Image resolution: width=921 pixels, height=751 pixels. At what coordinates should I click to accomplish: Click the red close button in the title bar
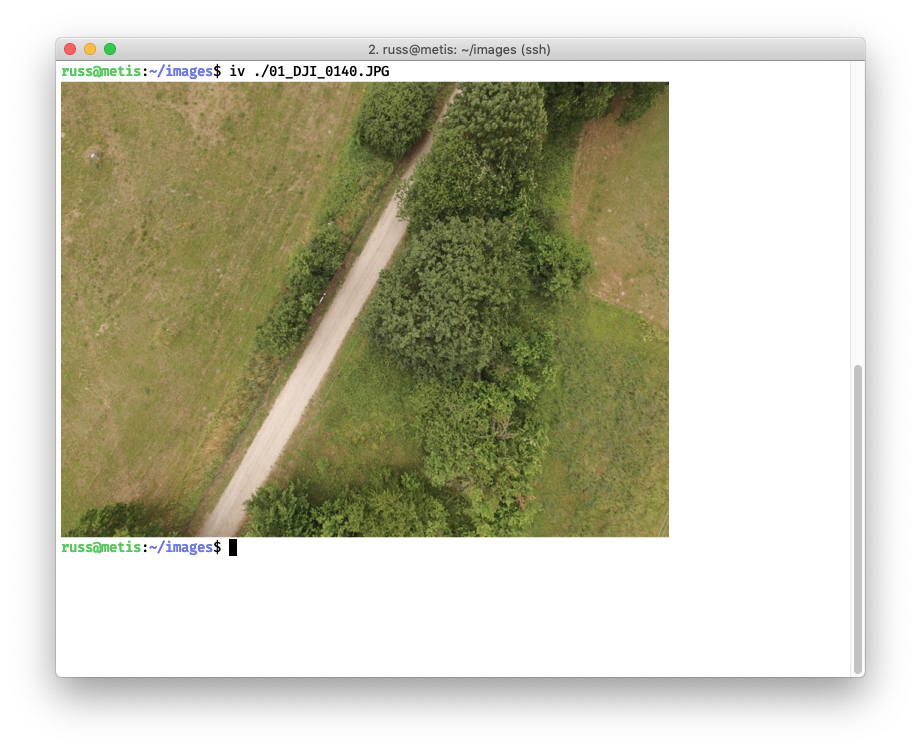click(69, 47)
